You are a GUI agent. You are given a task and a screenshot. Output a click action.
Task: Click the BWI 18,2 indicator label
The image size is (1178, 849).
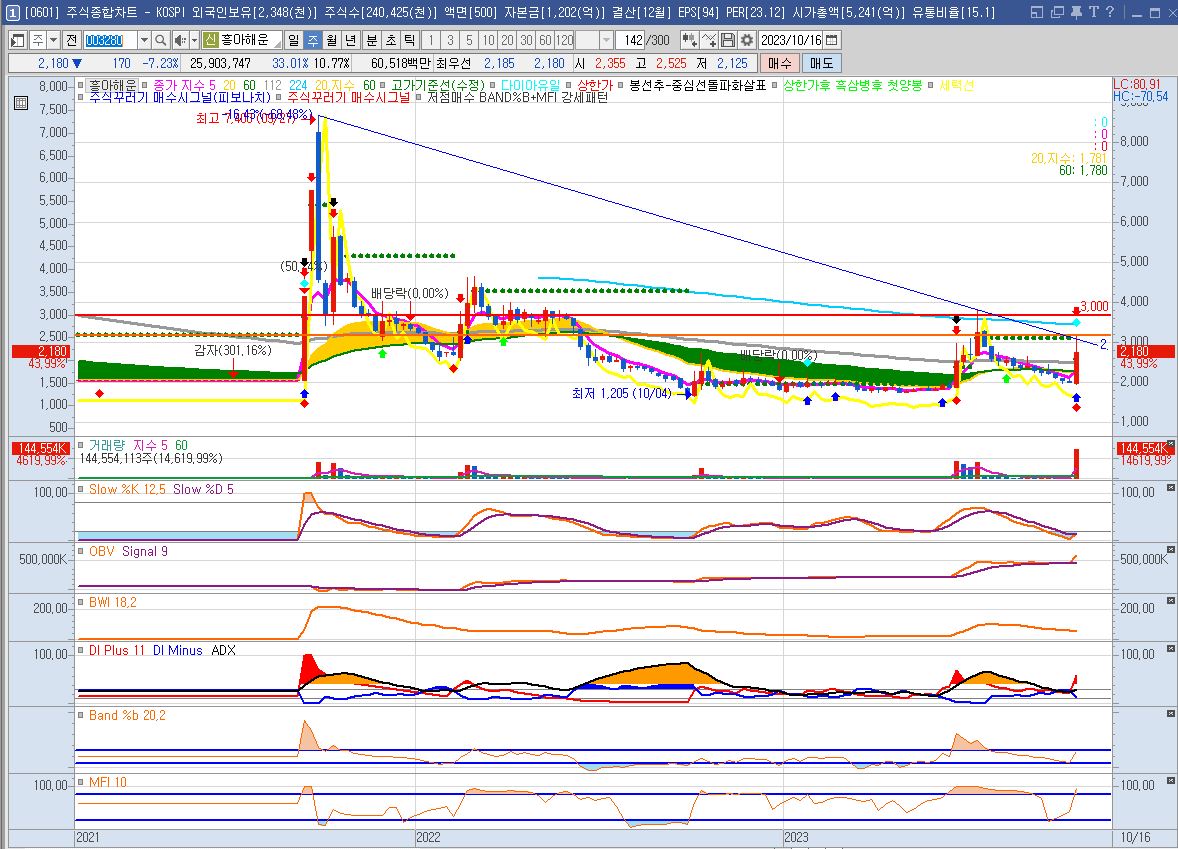point(113,602)
